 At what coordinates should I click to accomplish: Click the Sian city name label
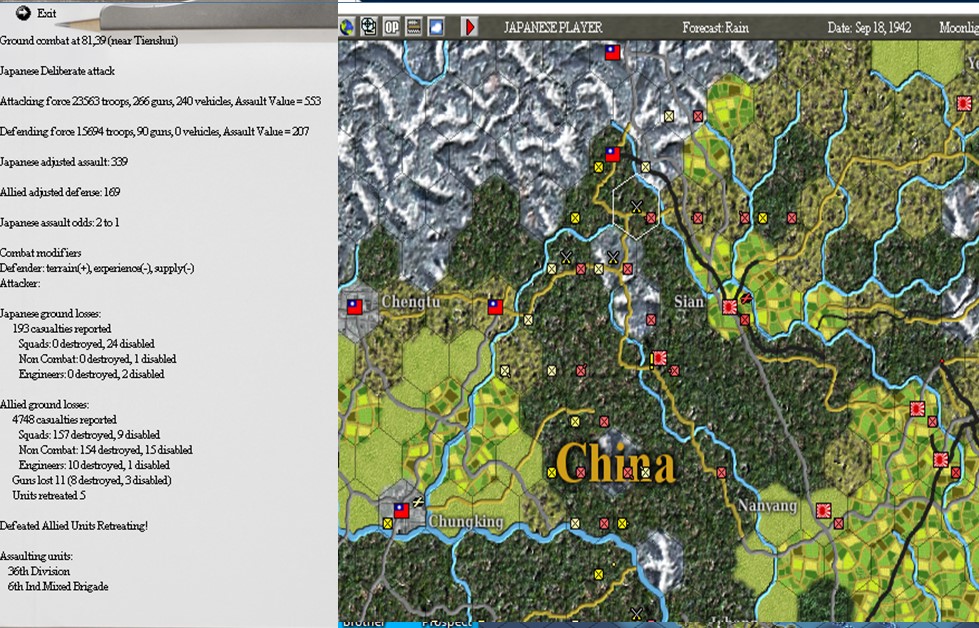(689, 302)
